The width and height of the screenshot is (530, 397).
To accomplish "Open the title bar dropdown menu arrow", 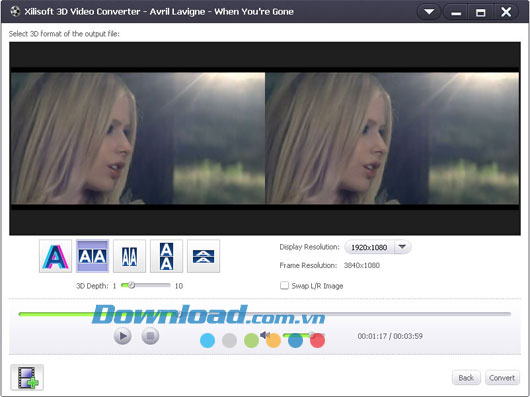I will tap(429, 12).
